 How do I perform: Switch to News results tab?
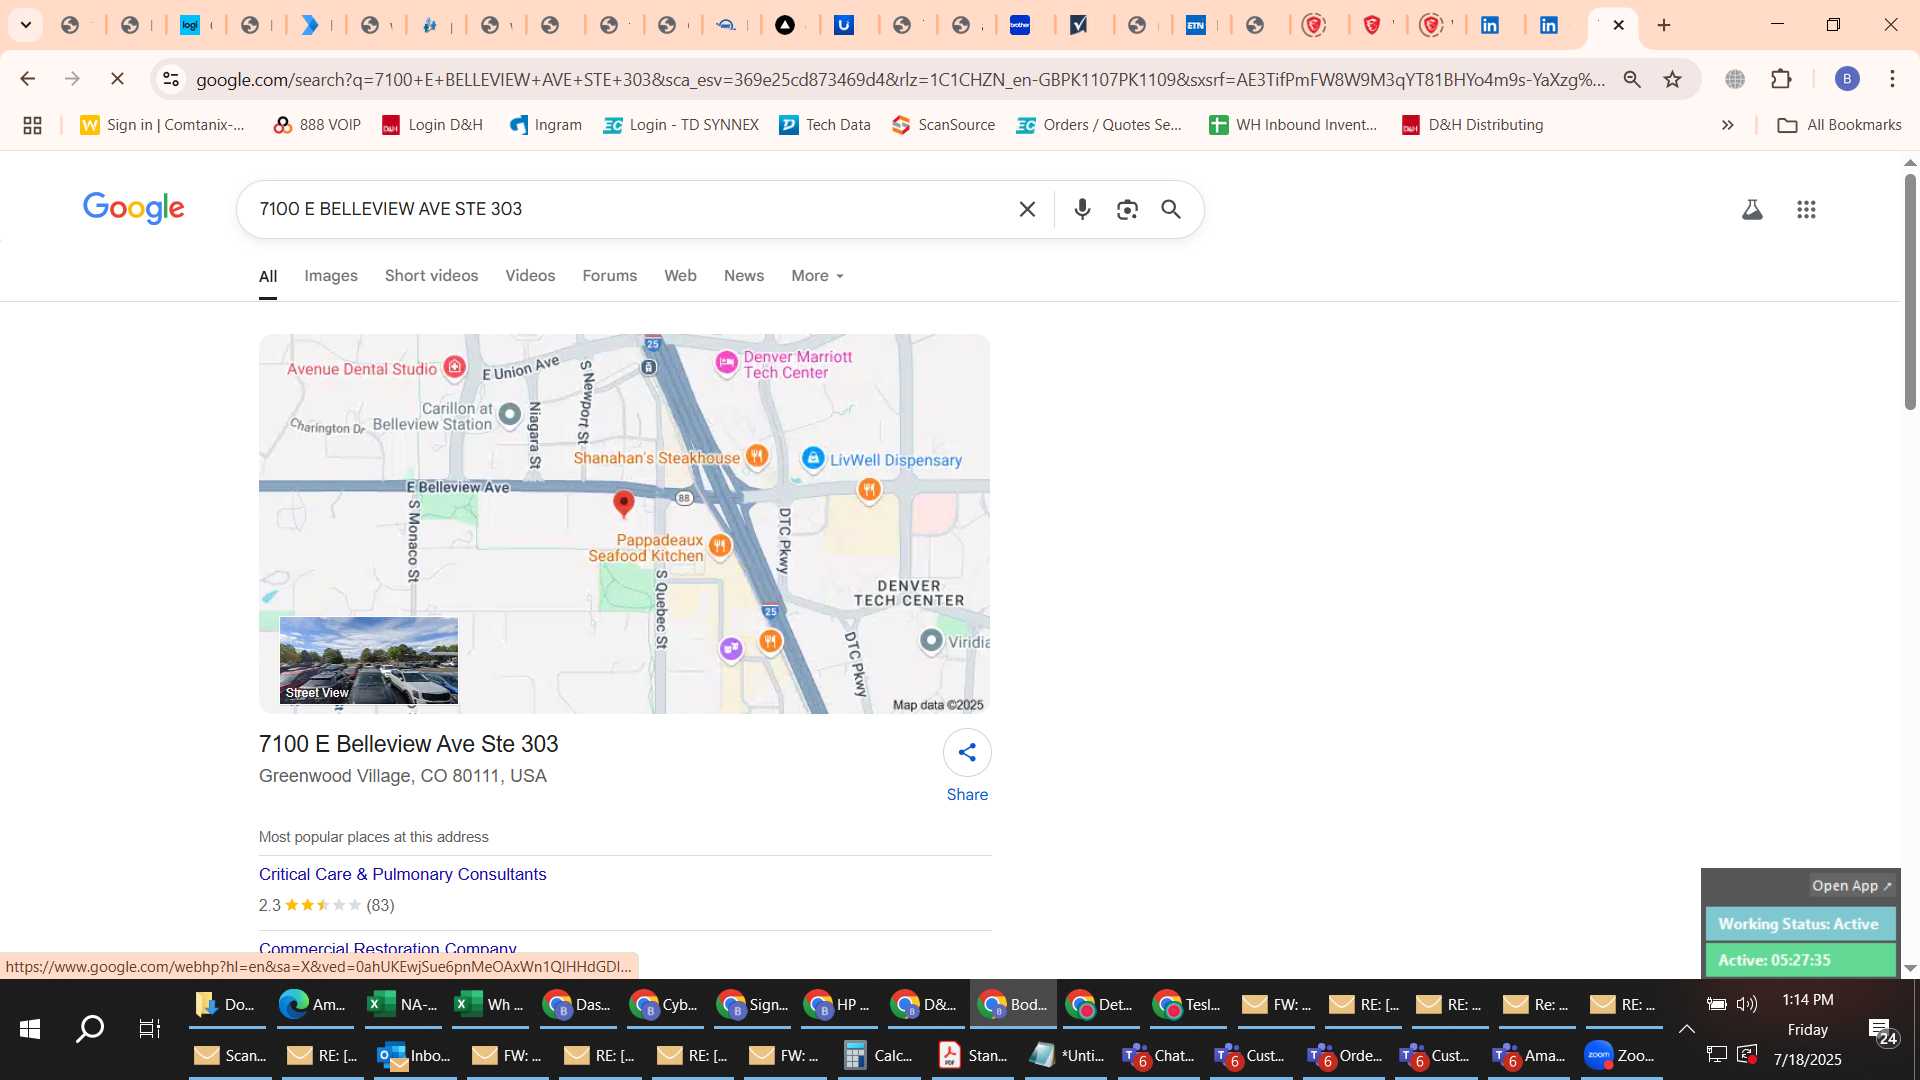click(x=744, y=276)
